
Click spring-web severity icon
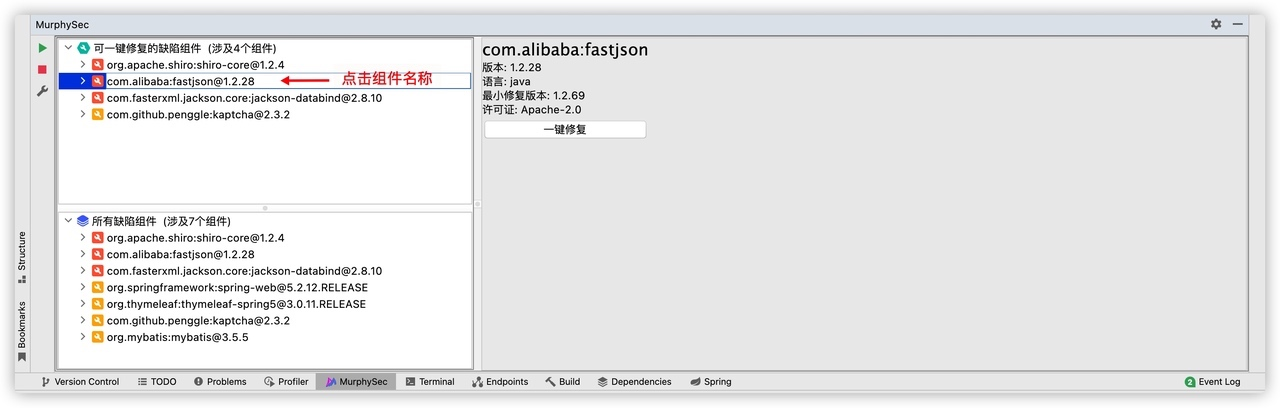98,287
